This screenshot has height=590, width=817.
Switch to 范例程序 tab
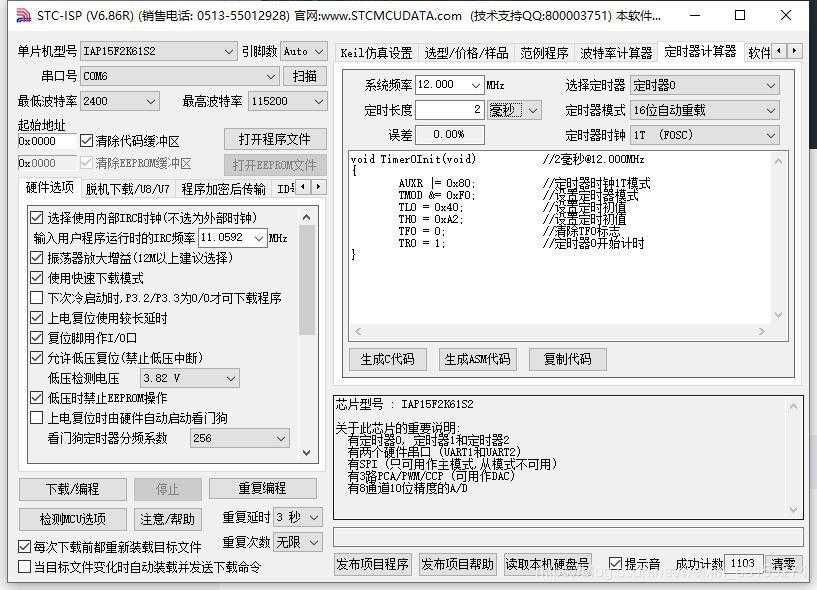(544, 53)
